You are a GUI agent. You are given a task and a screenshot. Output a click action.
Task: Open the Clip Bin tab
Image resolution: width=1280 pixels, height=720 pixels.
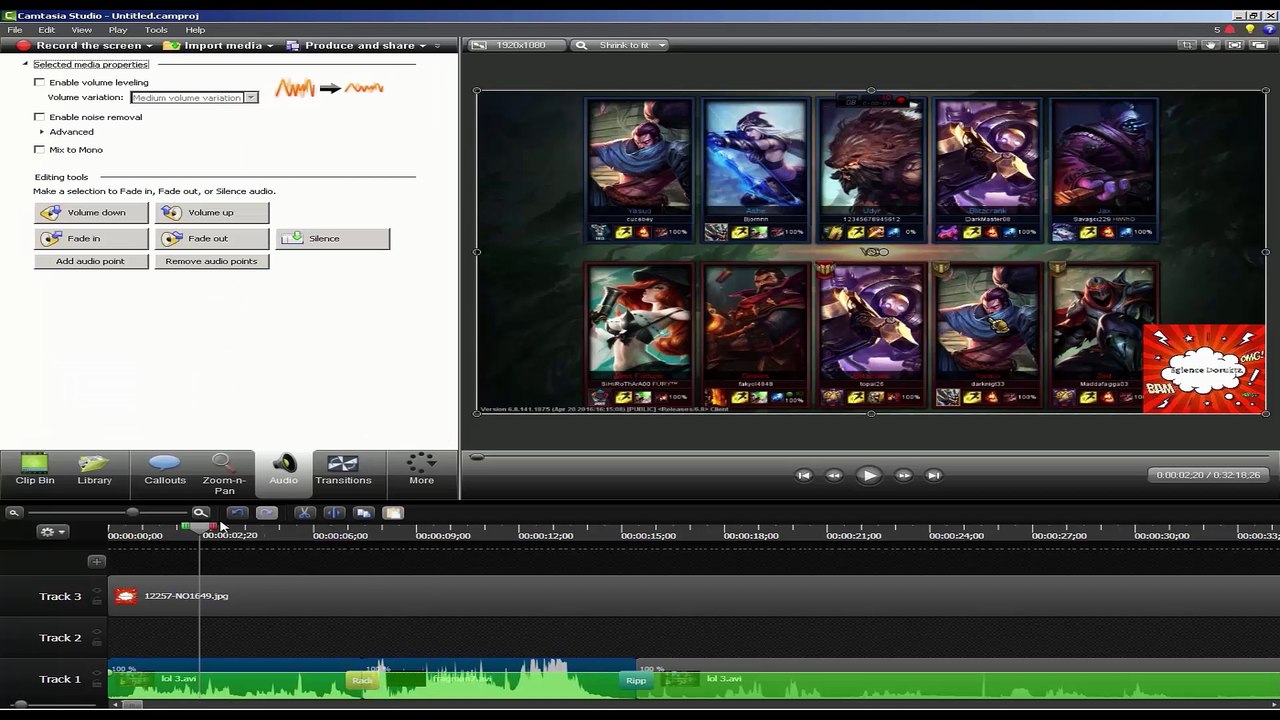pos(35,470)
